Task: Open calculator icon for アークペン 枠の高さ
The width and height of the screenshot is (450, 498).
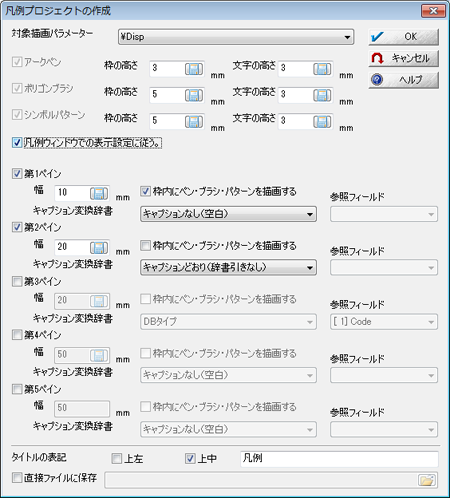Action: pyautogui.click(x=194, y=69)
